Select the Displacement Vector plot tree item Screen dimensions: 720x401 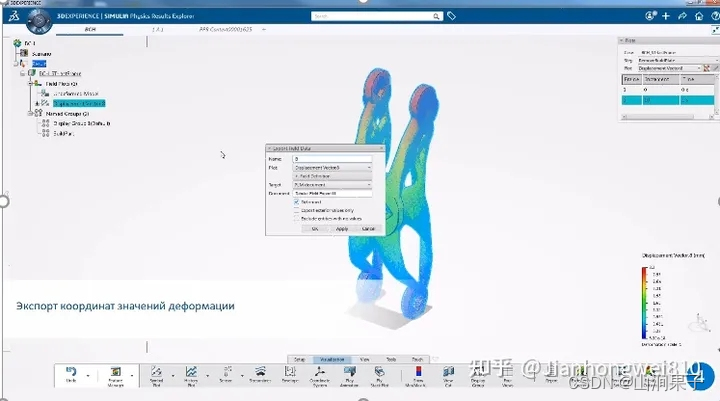pyautogui.click(x=79, y=103)
